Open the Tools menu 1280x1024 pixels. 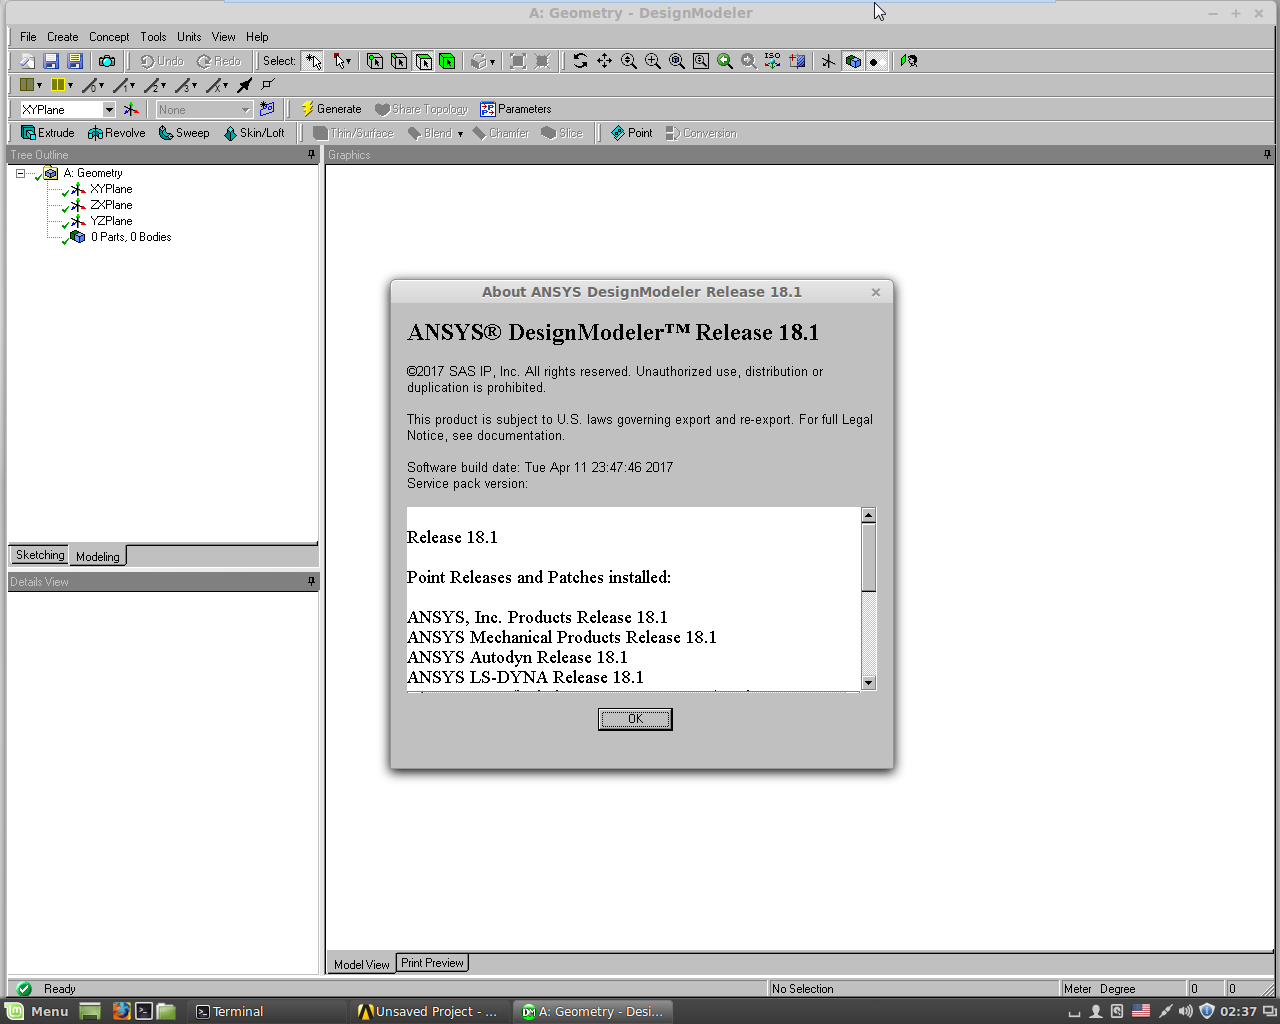[153, 37]
